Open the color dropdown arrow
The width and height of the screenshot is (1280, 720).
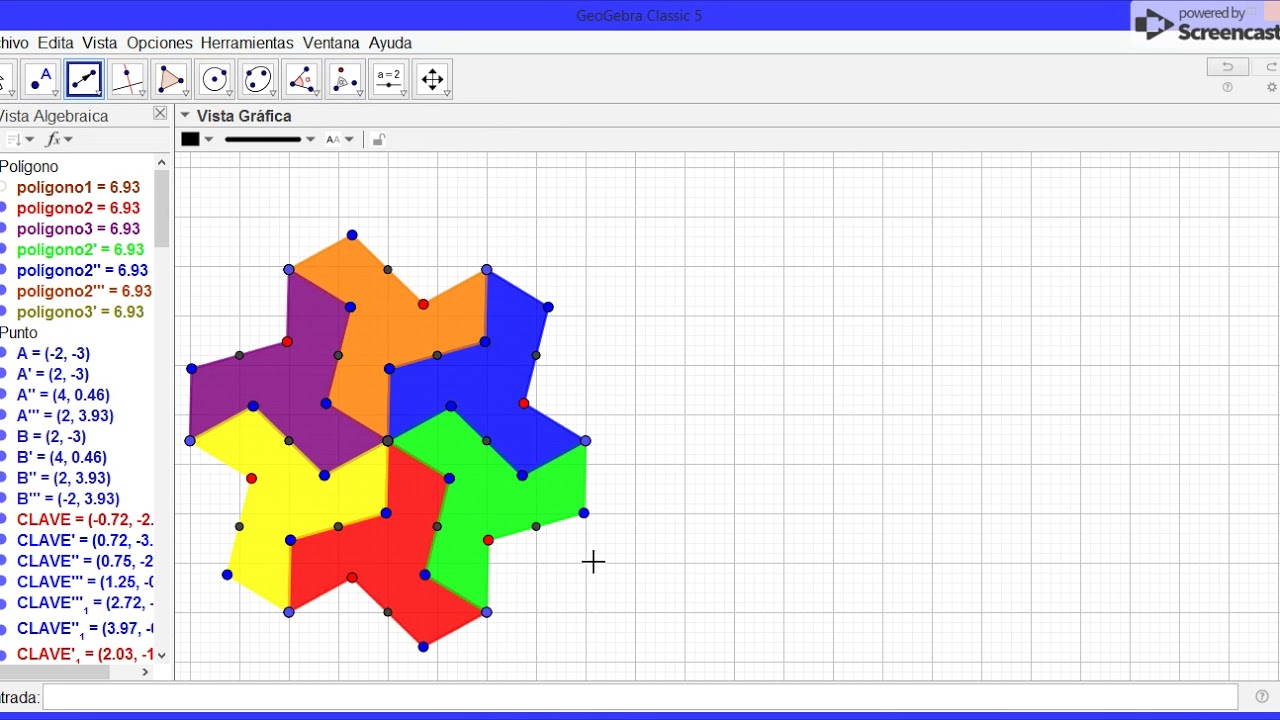[x=209, y=139]
